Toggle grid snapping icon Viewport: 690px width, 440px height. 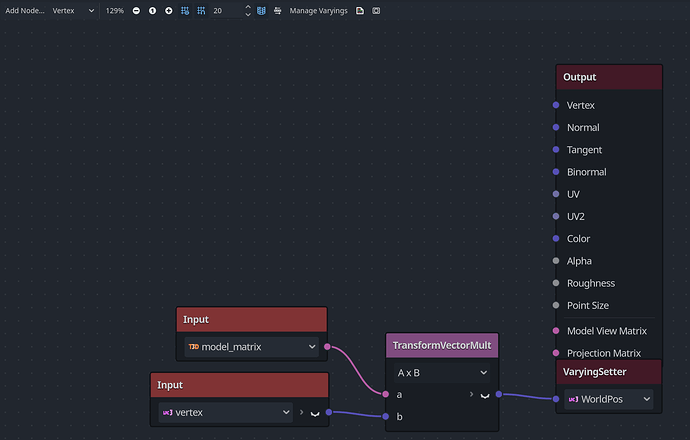coord(201,11)
